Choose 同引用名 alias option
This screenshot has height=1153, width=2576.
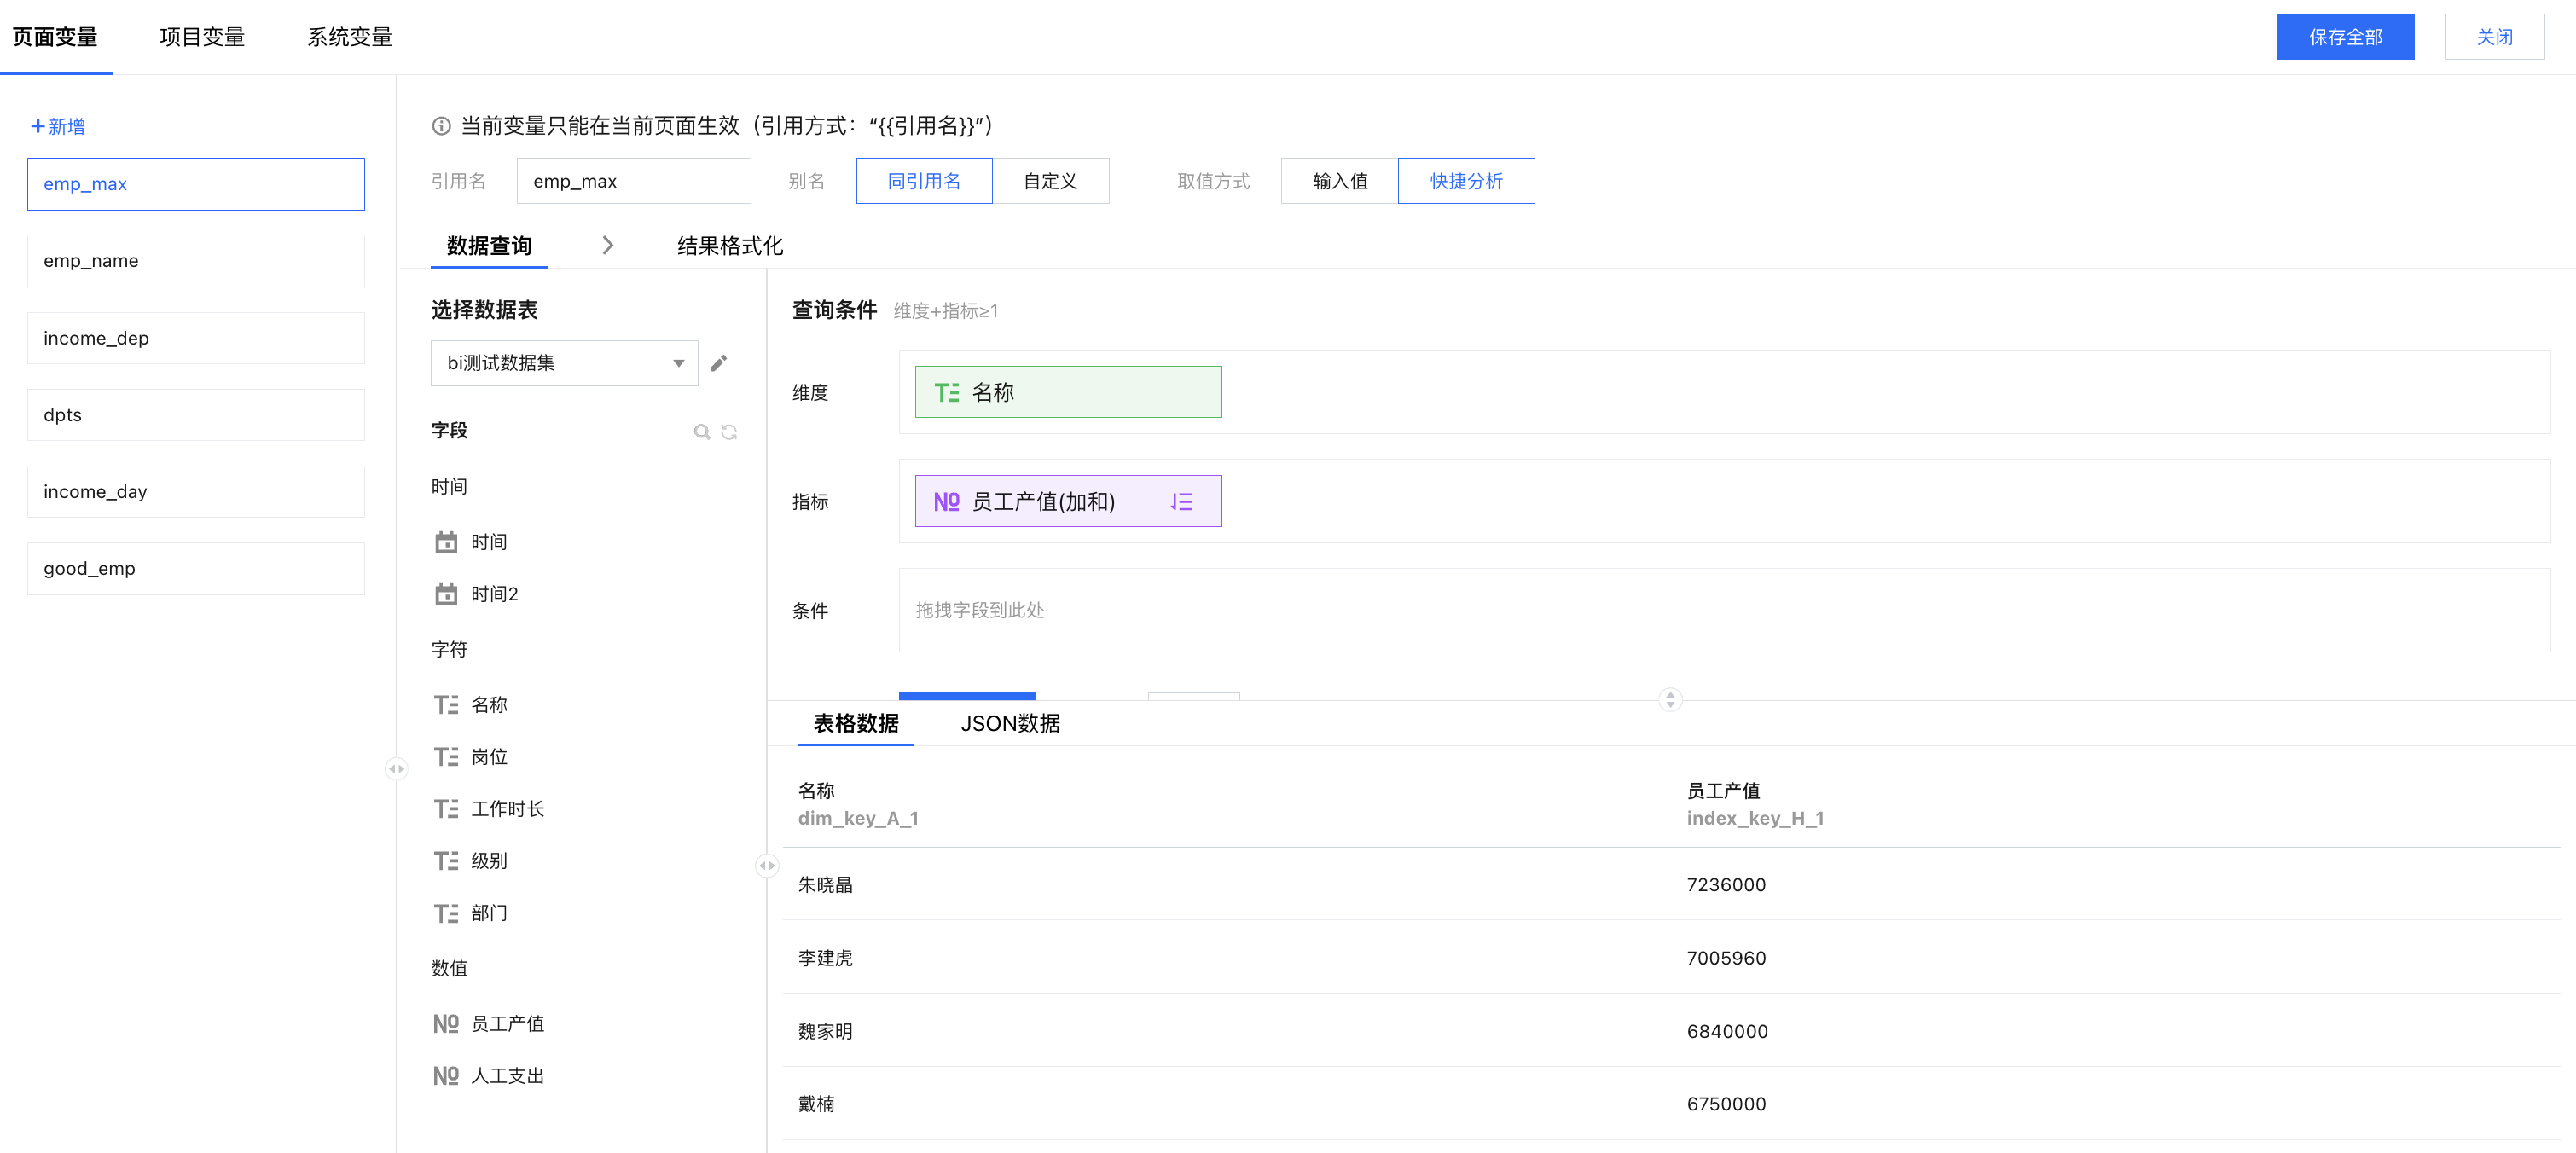924,181
